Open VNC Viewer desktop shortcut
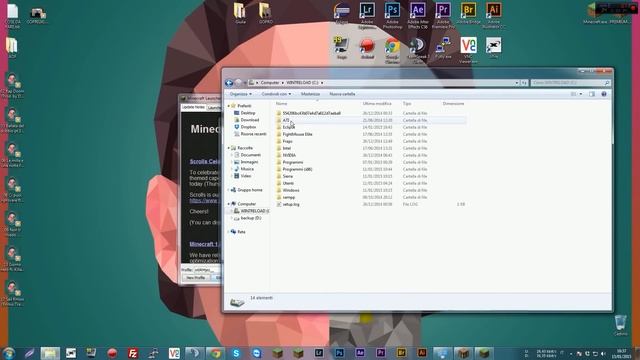 (x=468, y=51)
